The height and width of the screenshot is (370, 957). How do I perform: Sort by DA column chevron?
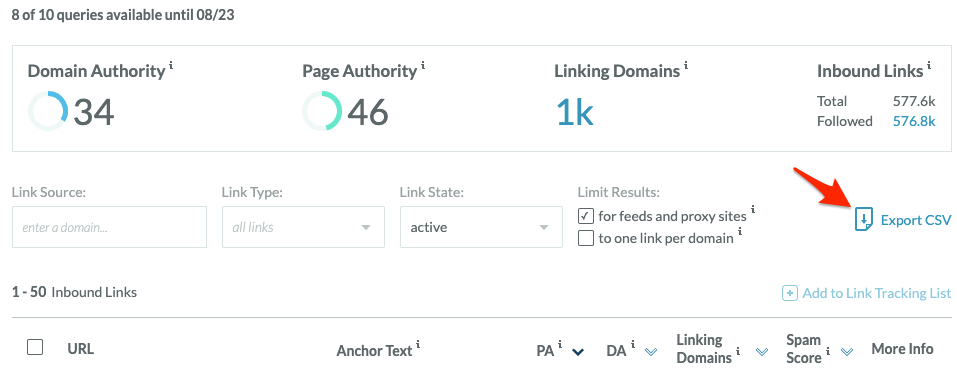[x=651, y=351]
